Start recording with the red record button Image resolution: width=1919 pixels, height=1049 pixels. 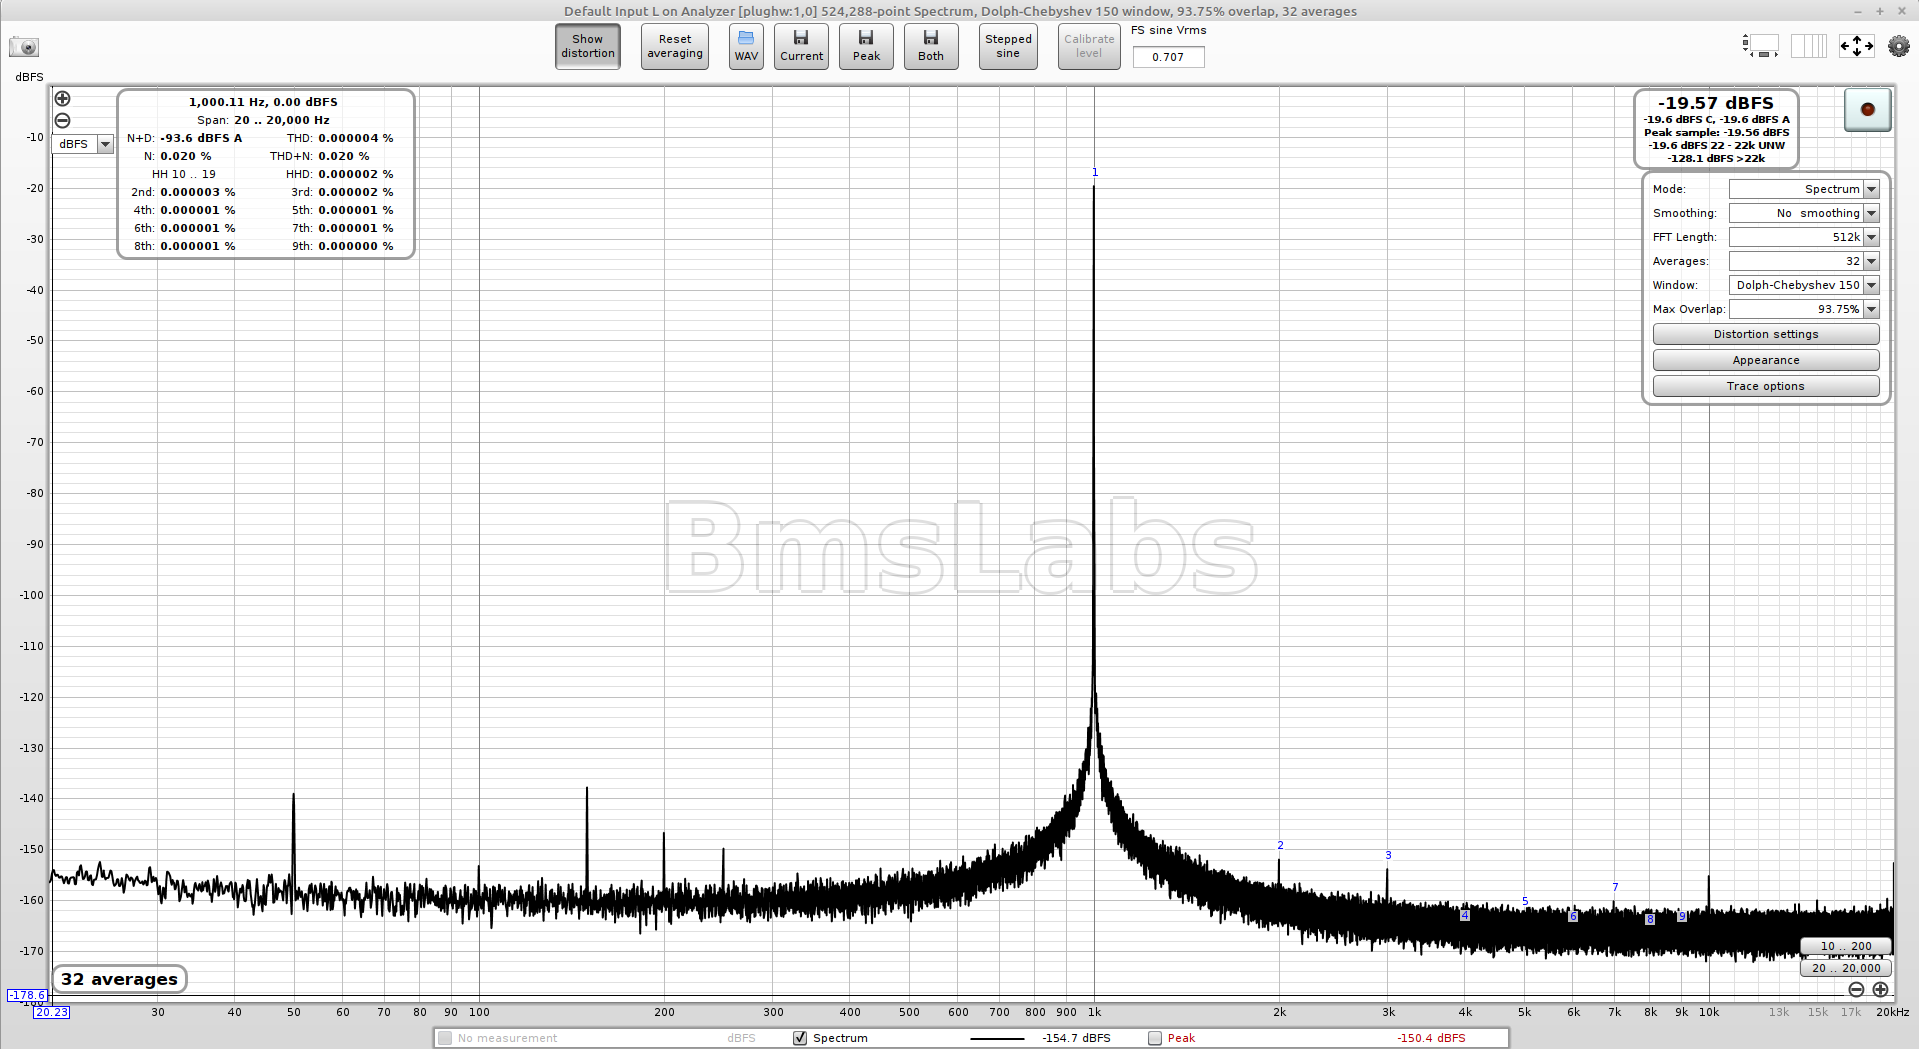[1867, 109]
